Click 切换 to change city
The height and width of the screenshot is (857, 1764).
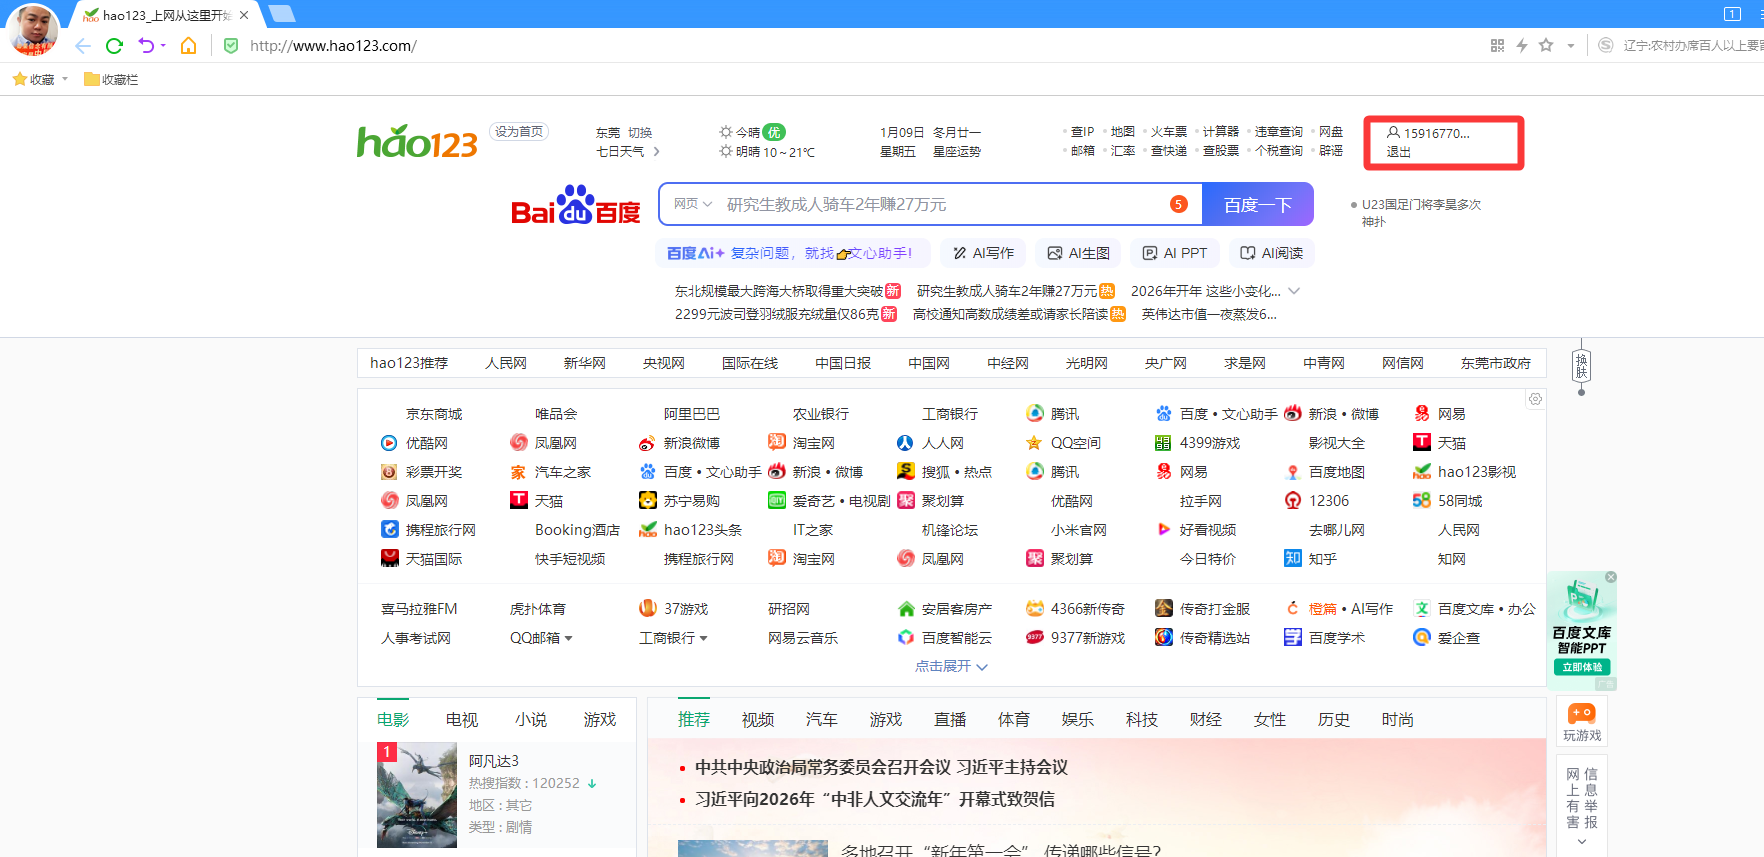[x=640, y=133]
